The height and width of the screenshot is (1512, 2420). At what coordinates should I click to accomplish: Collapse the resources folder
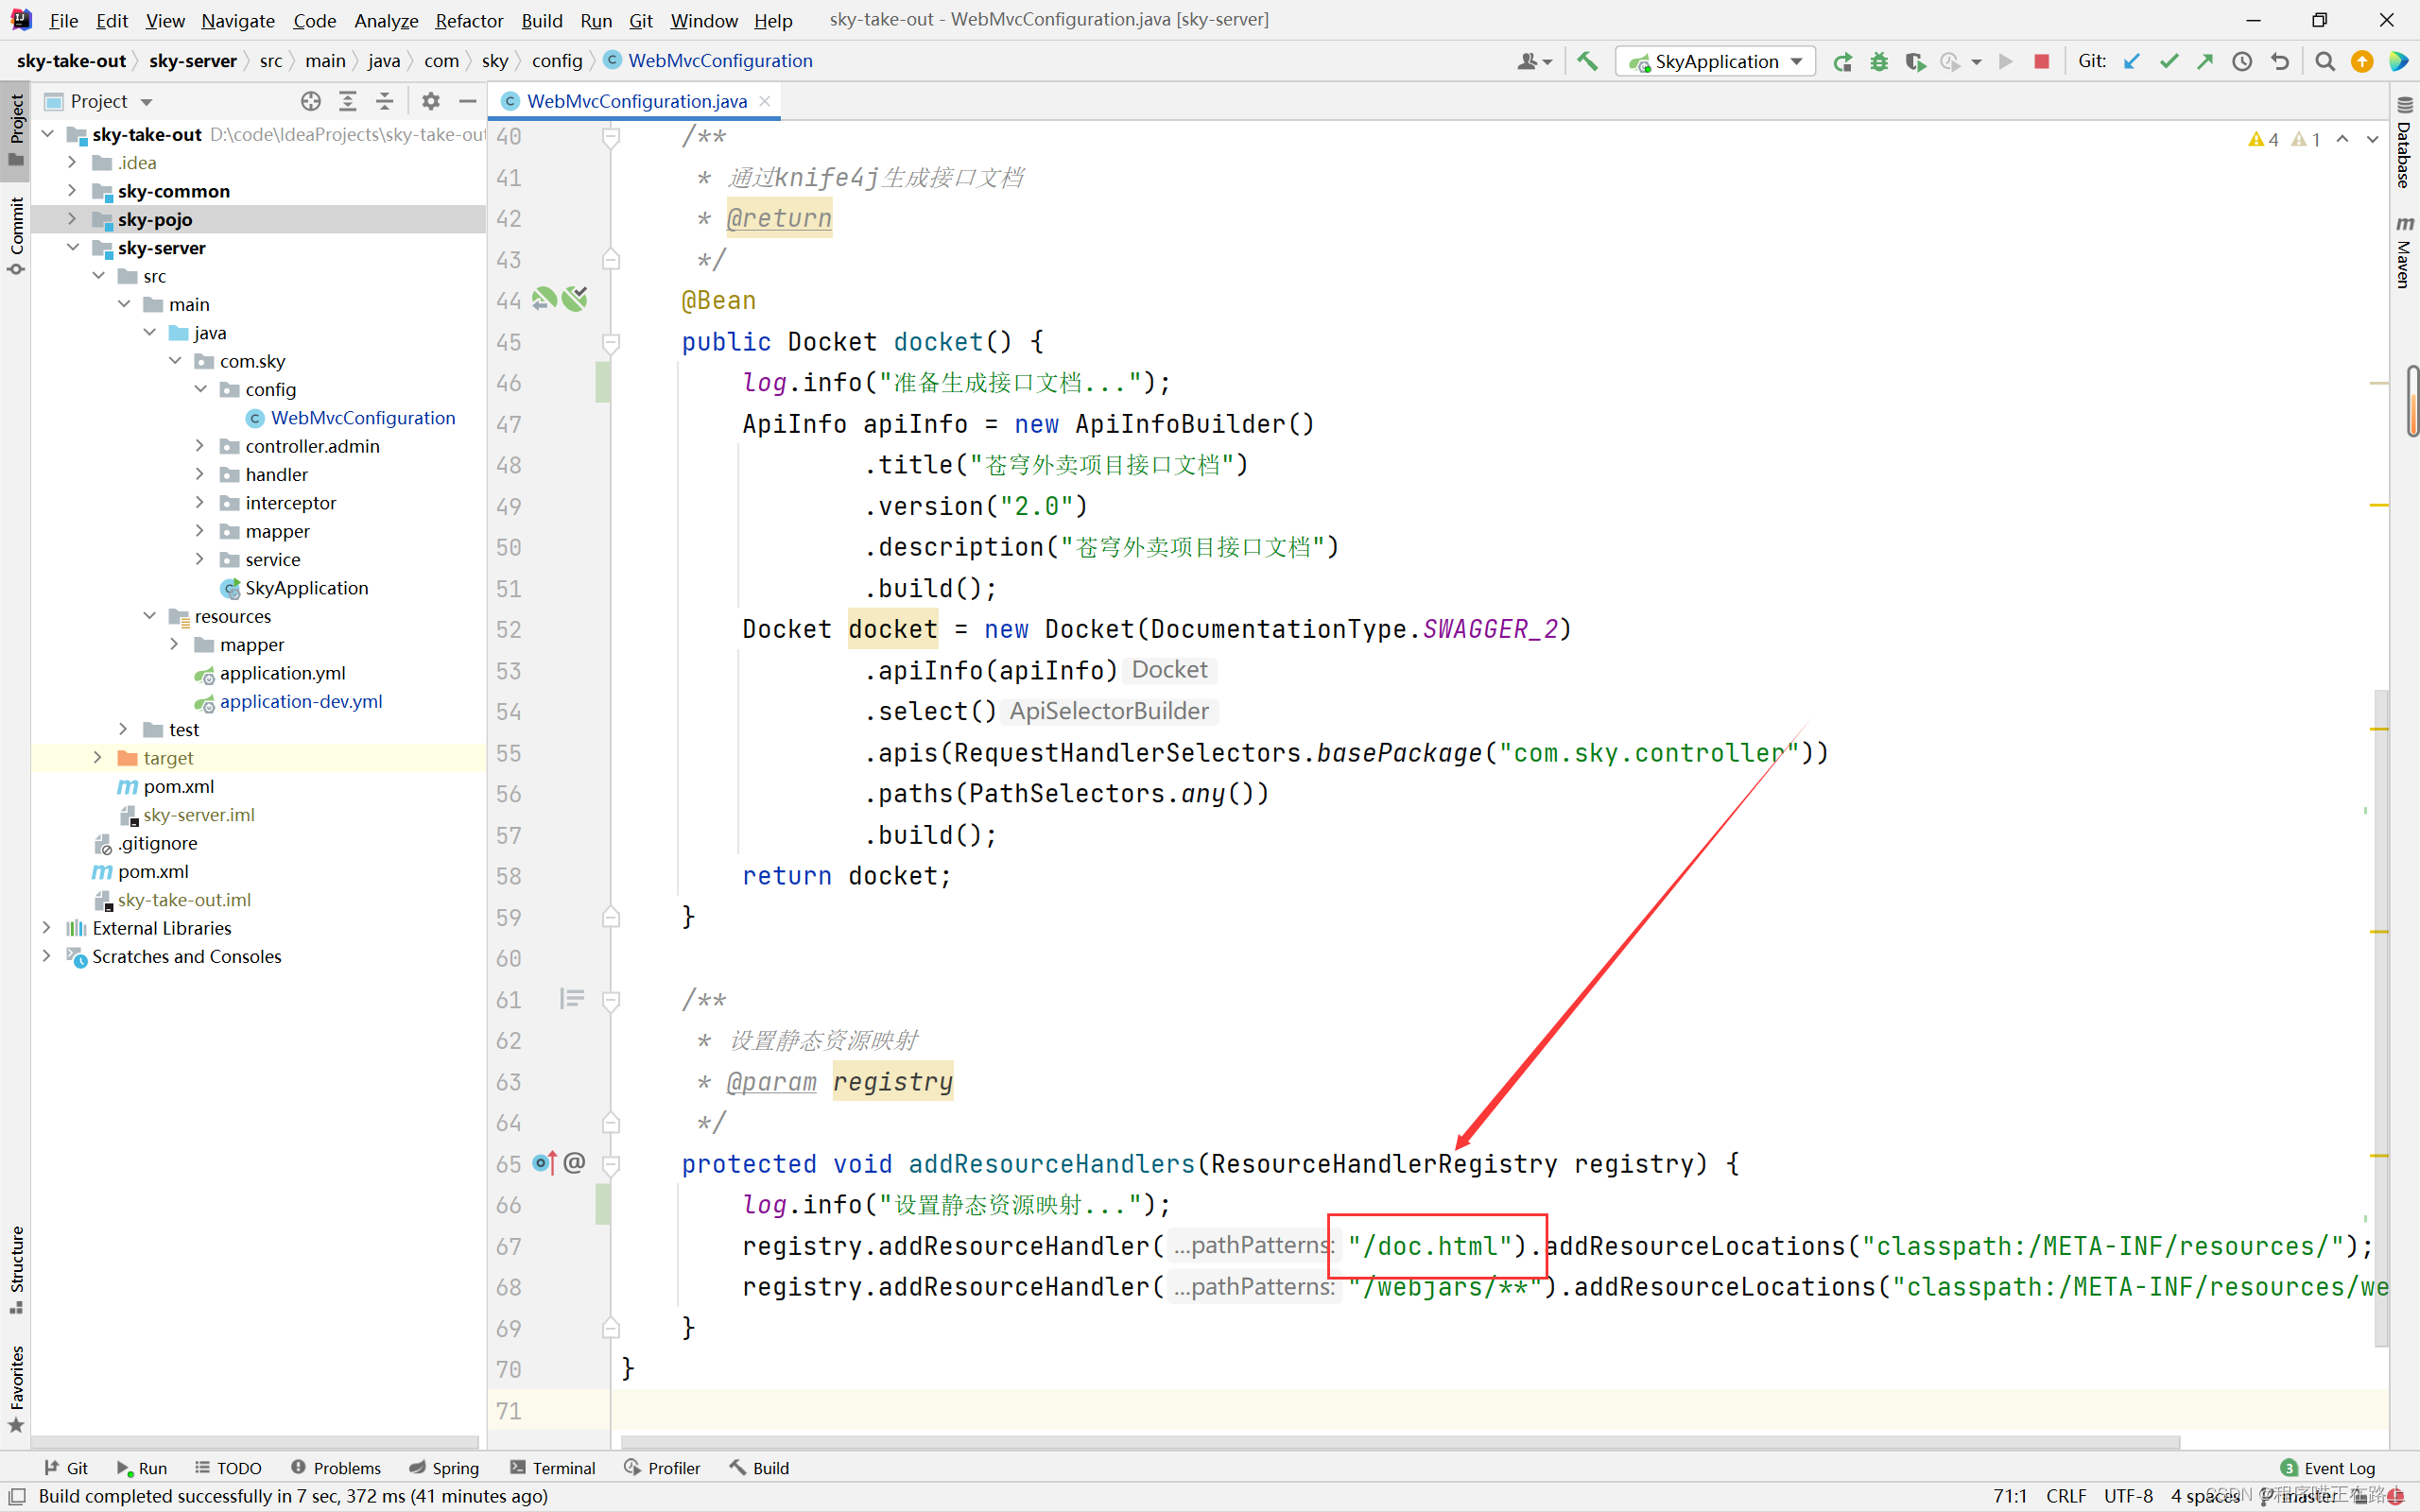(x=150, y=616)
